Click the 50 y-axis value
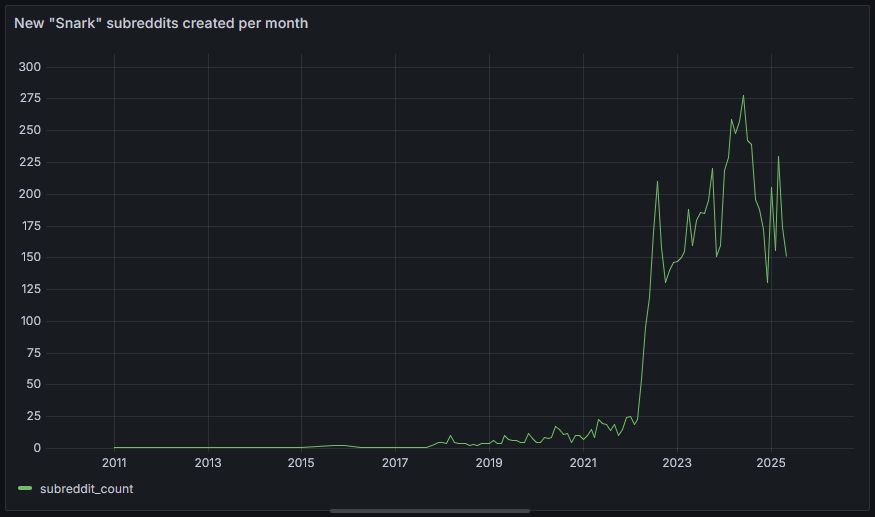 [x=33, y=384]
